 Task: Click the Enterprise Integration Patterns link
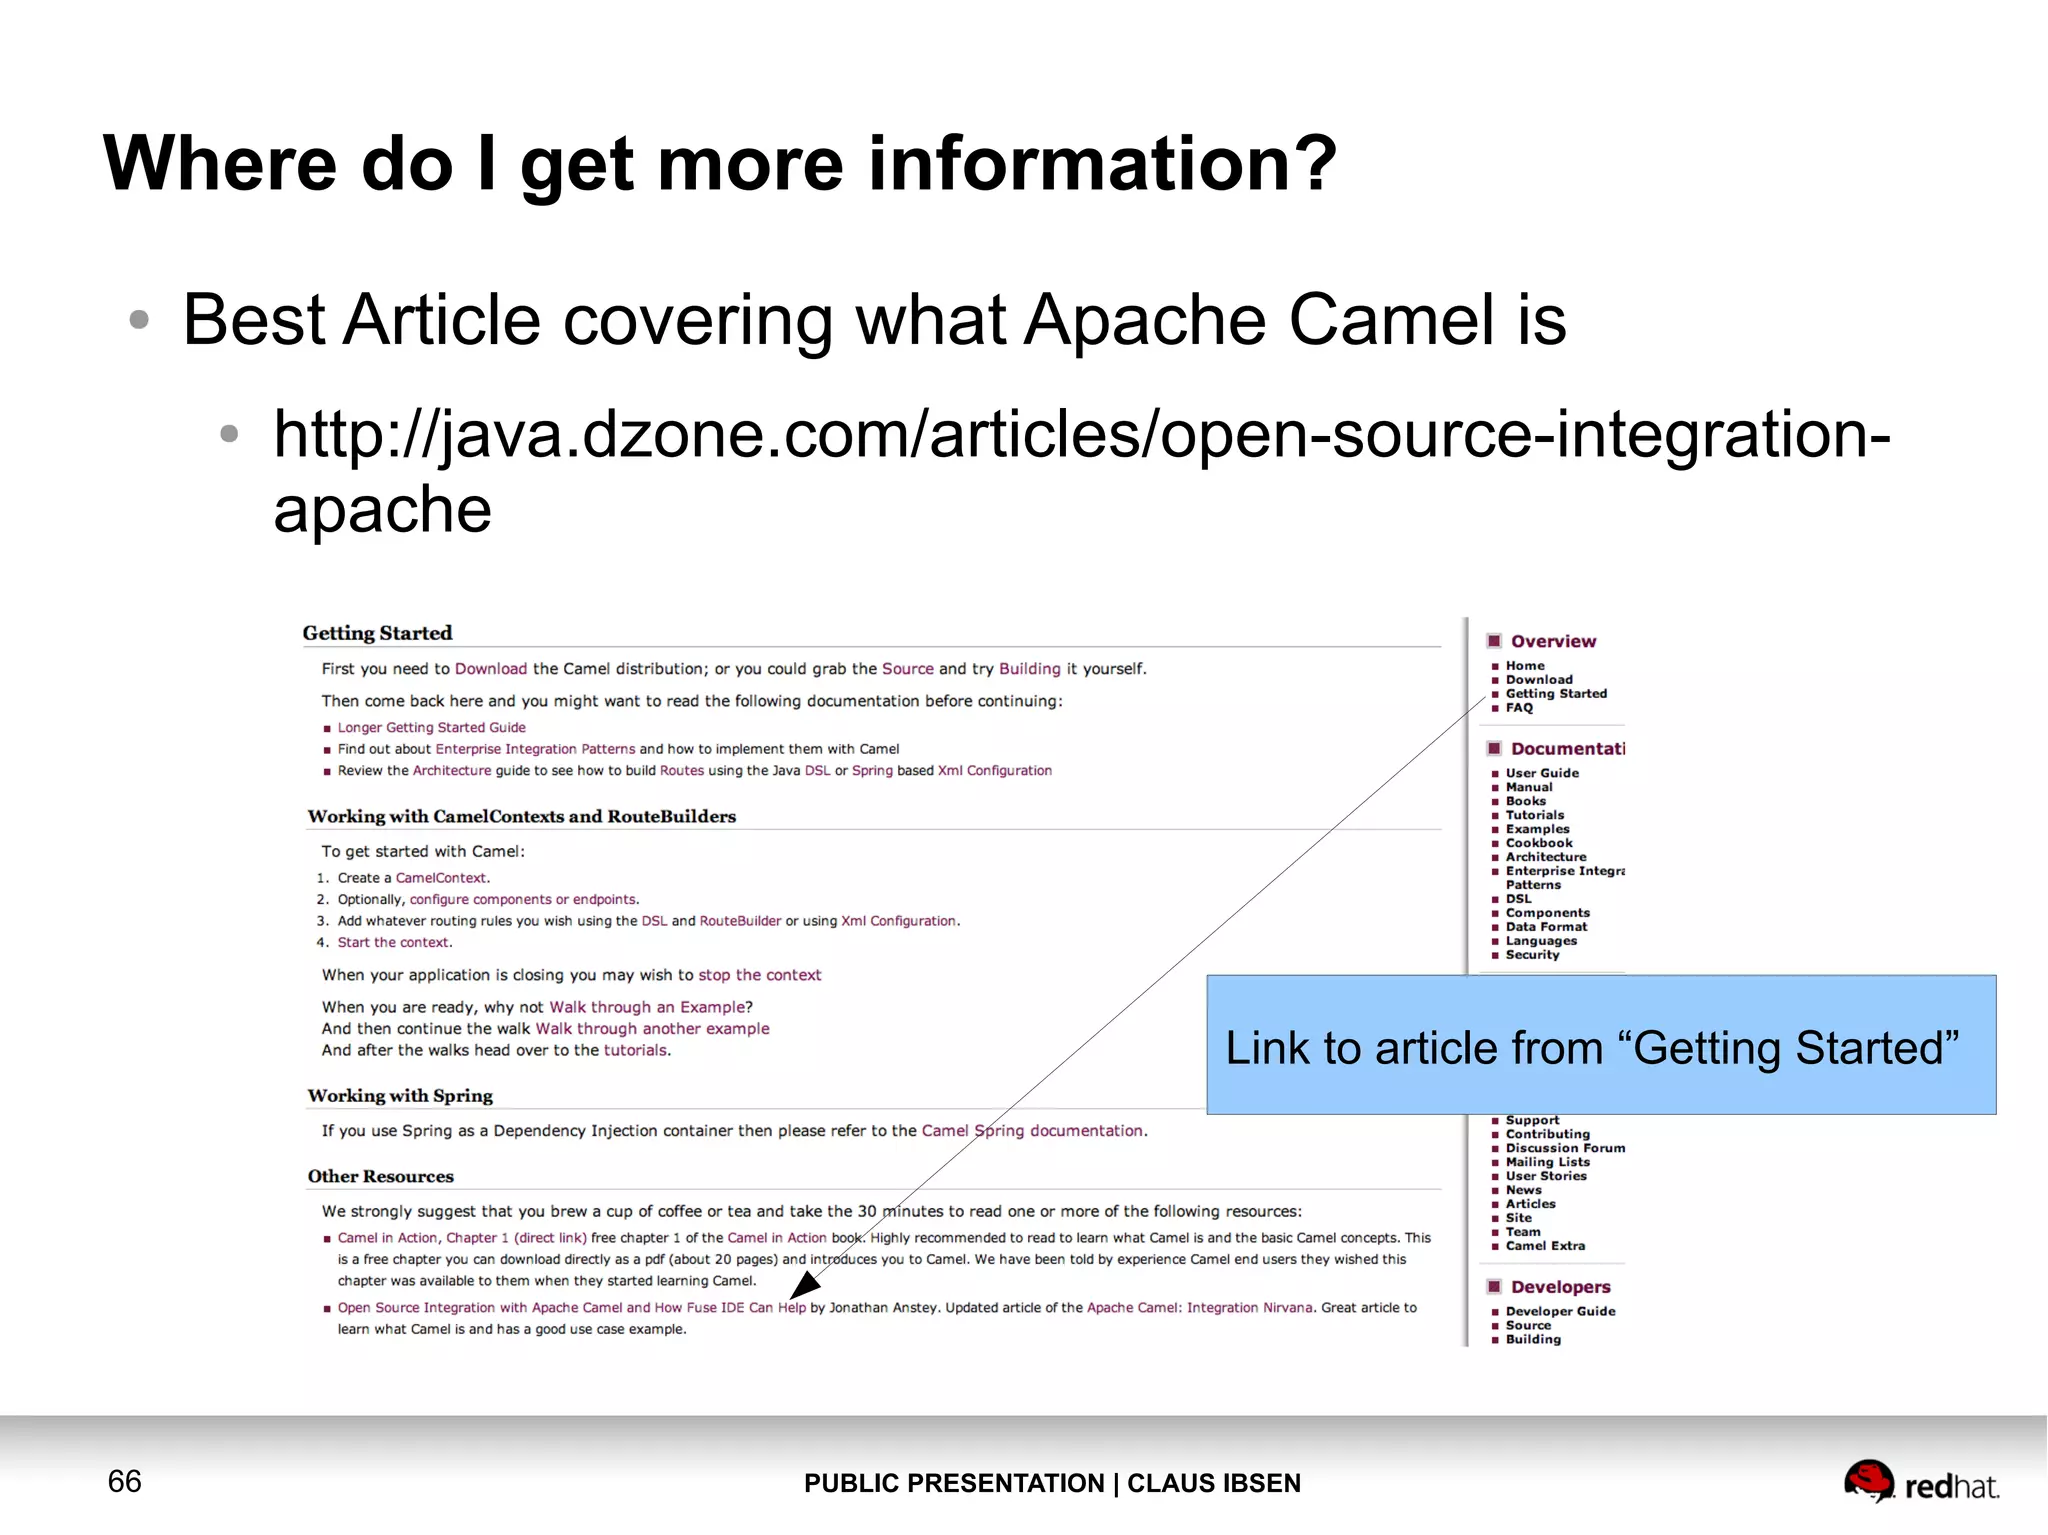coord(535,749)
